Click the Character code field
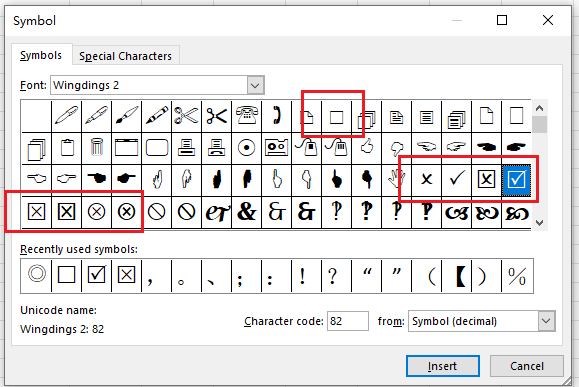The height and width of the screenshot is (387, 579). click(347, 321)
